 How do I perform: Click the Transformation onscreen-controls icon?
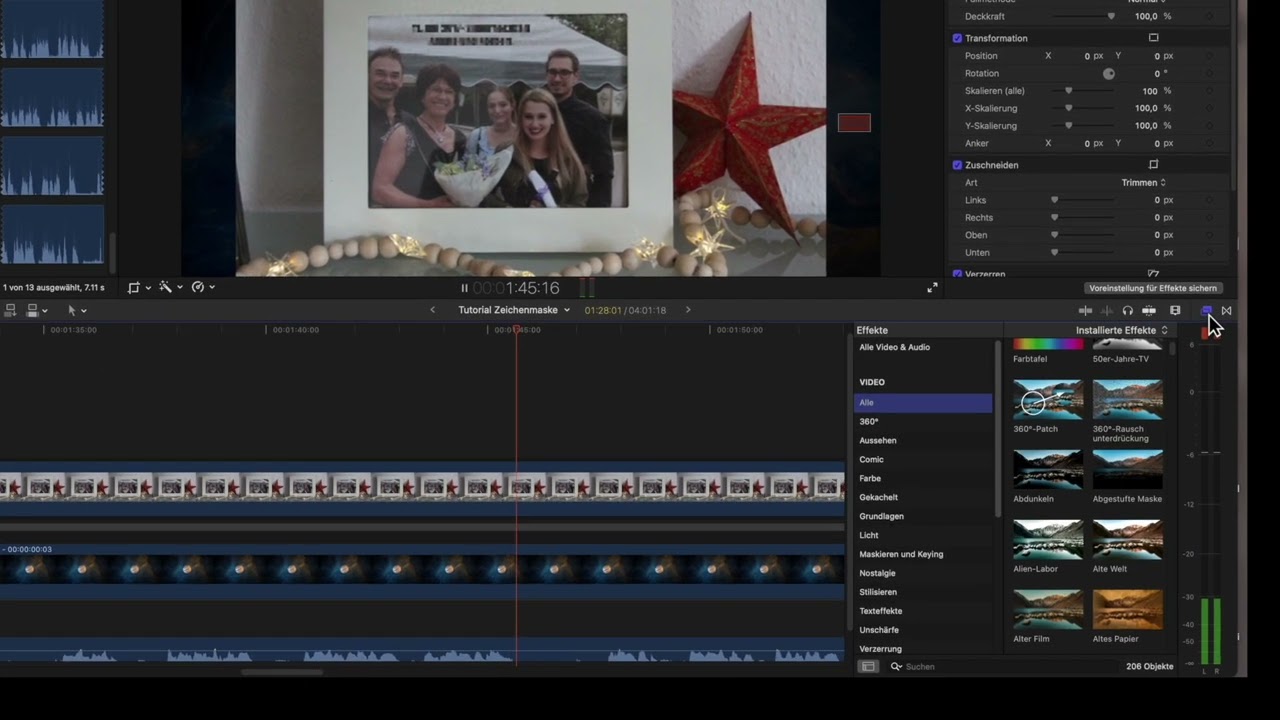pyautogui.click(x=1153, y=38)
